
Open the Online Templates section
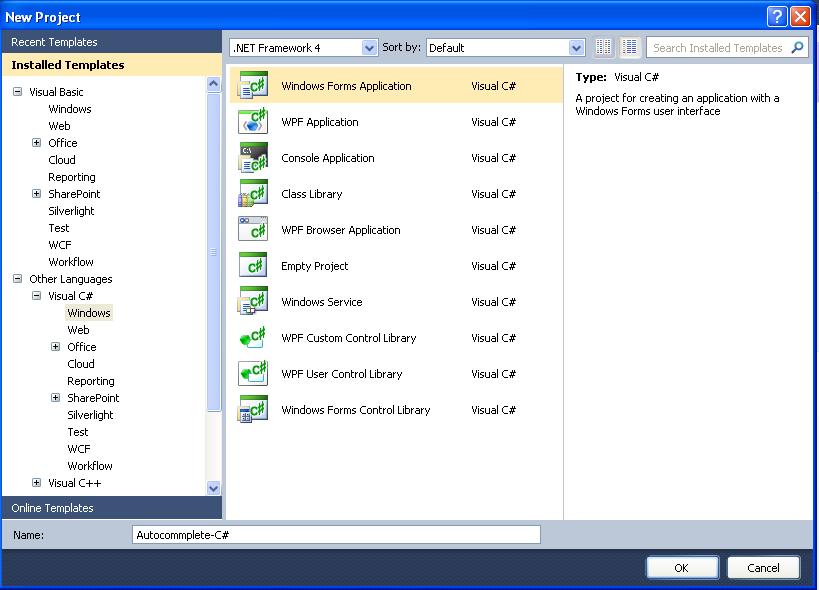coord(112,508)
